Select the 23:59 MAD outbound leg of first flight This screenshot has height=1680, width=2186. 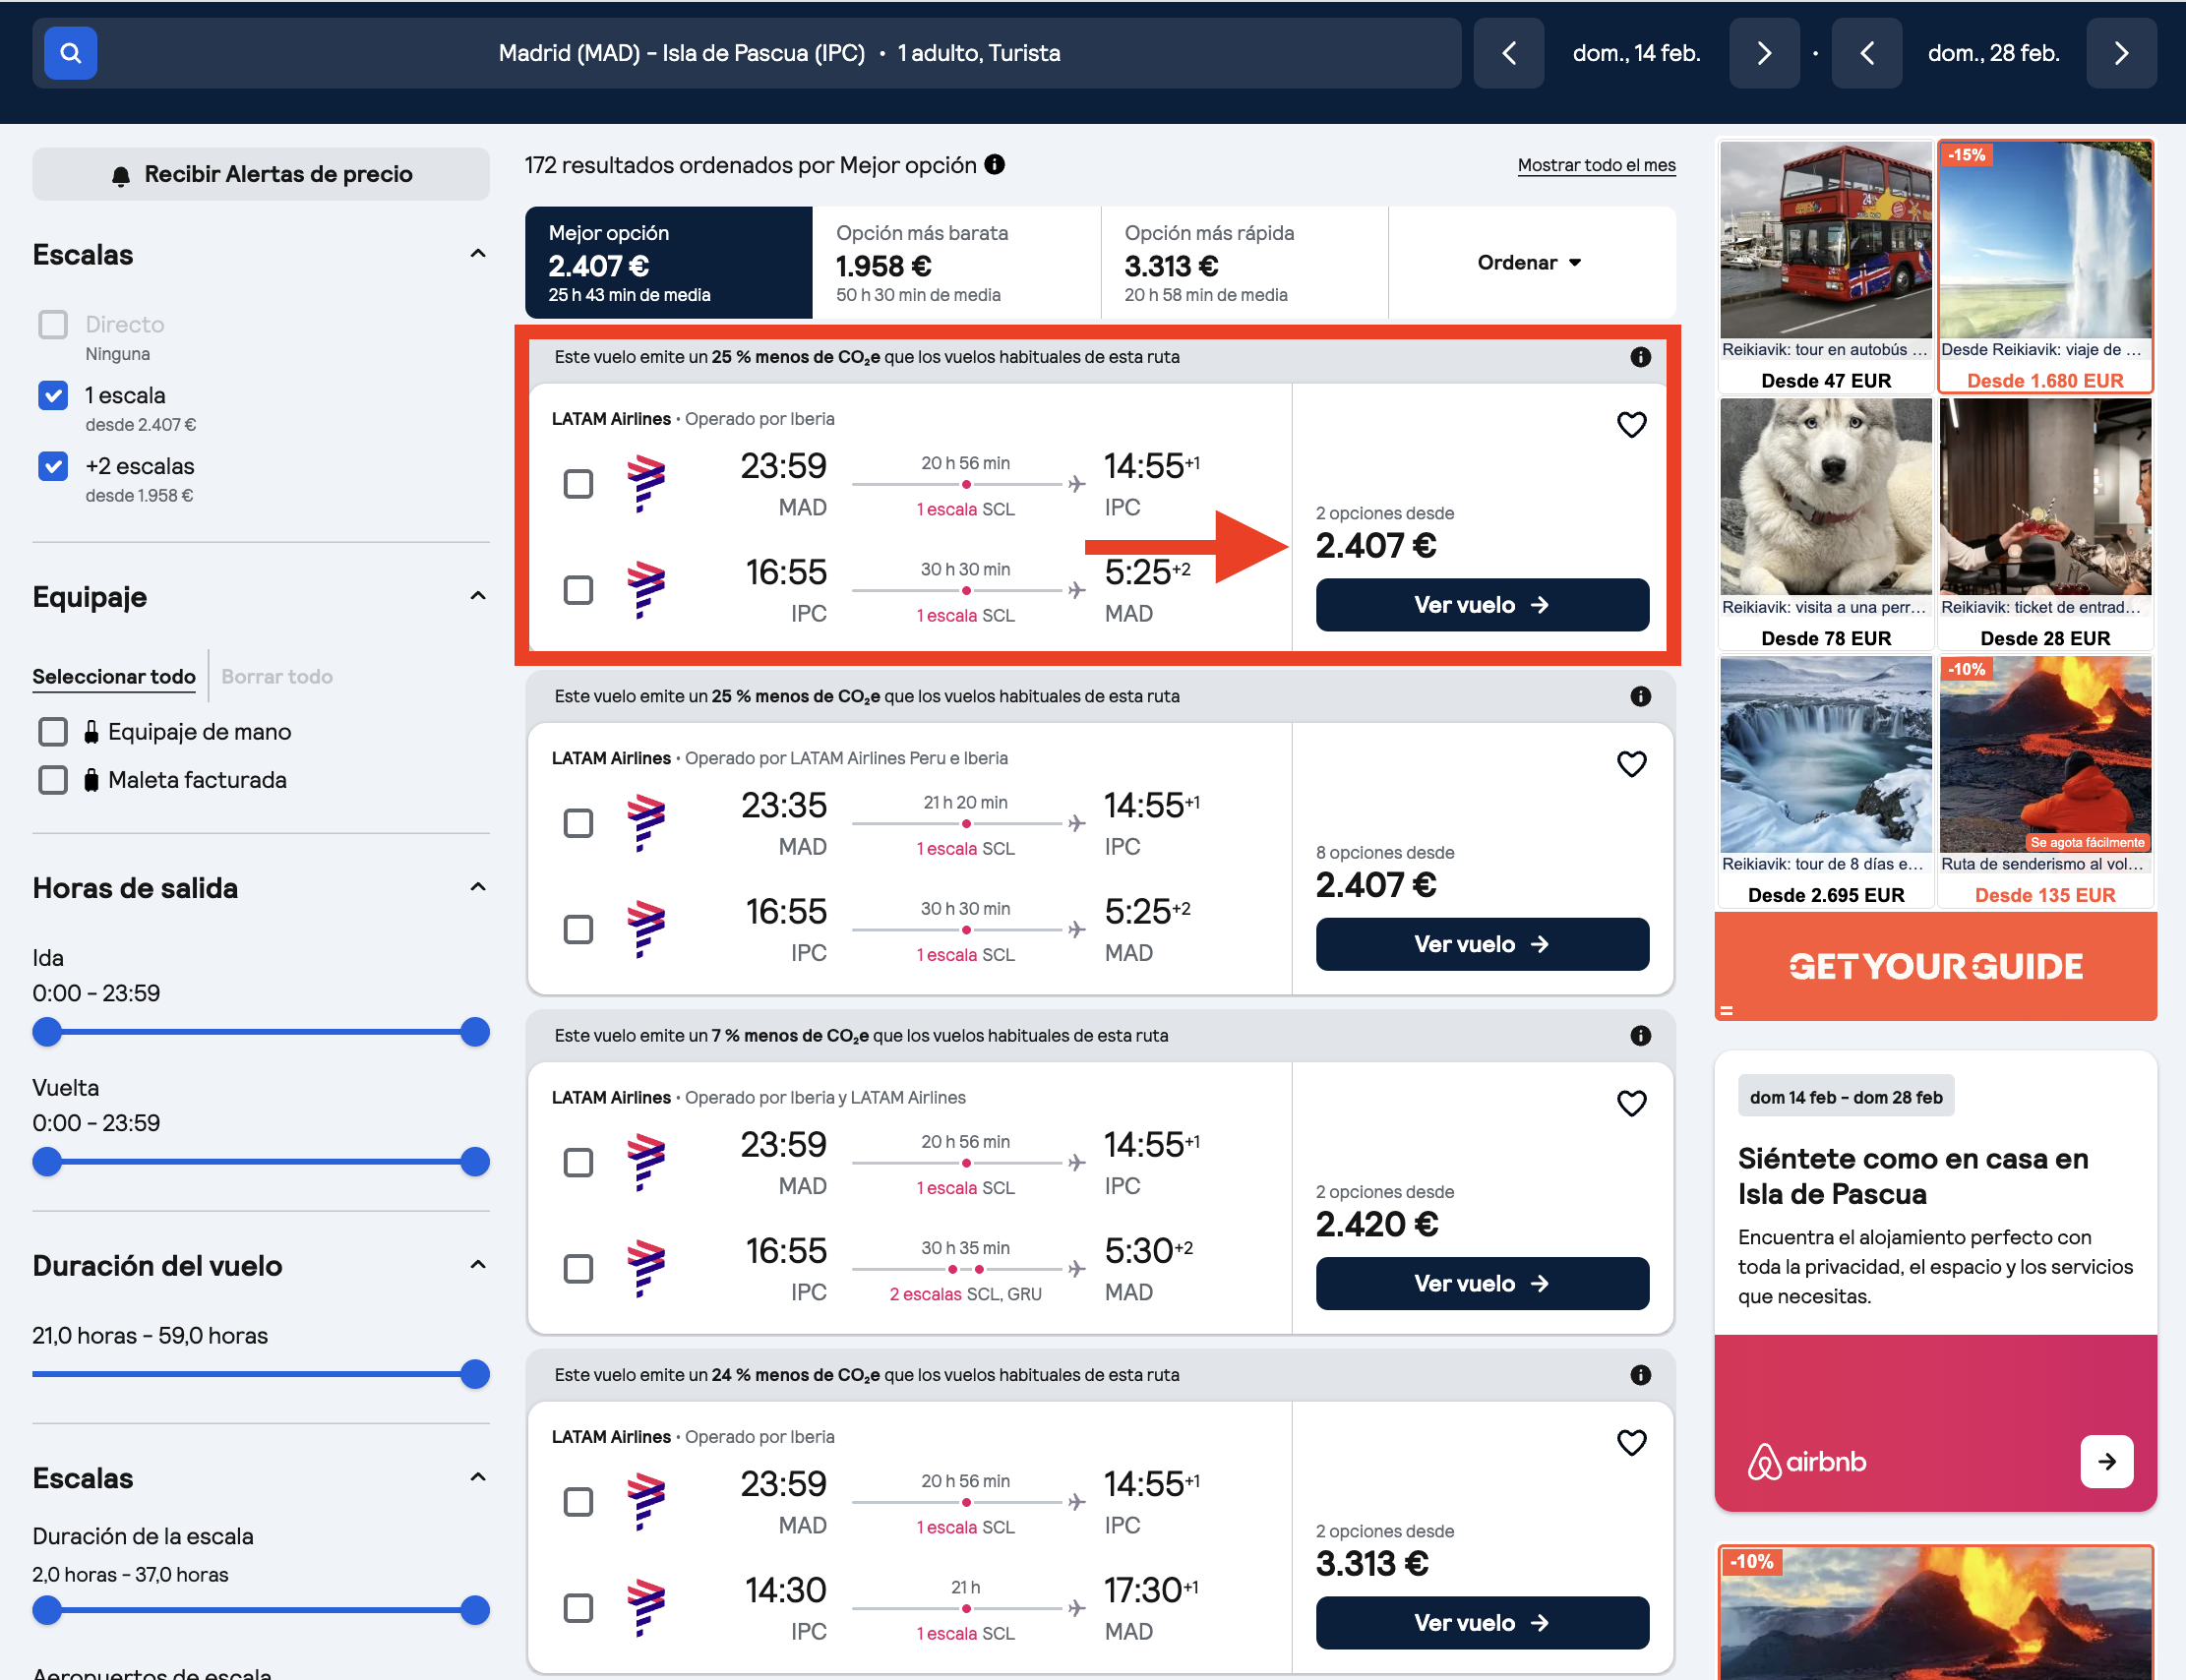click(578, 484)
